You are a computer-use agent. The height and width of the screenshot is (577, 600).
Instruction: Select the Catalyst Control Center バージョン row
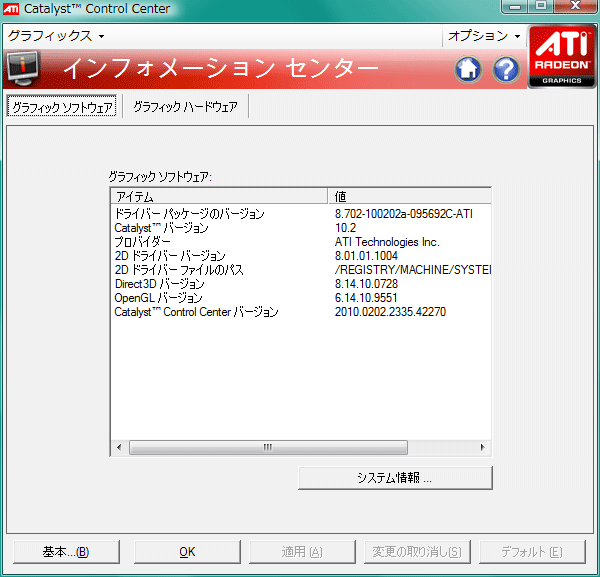pyautogui.click(x=301, y=312)
